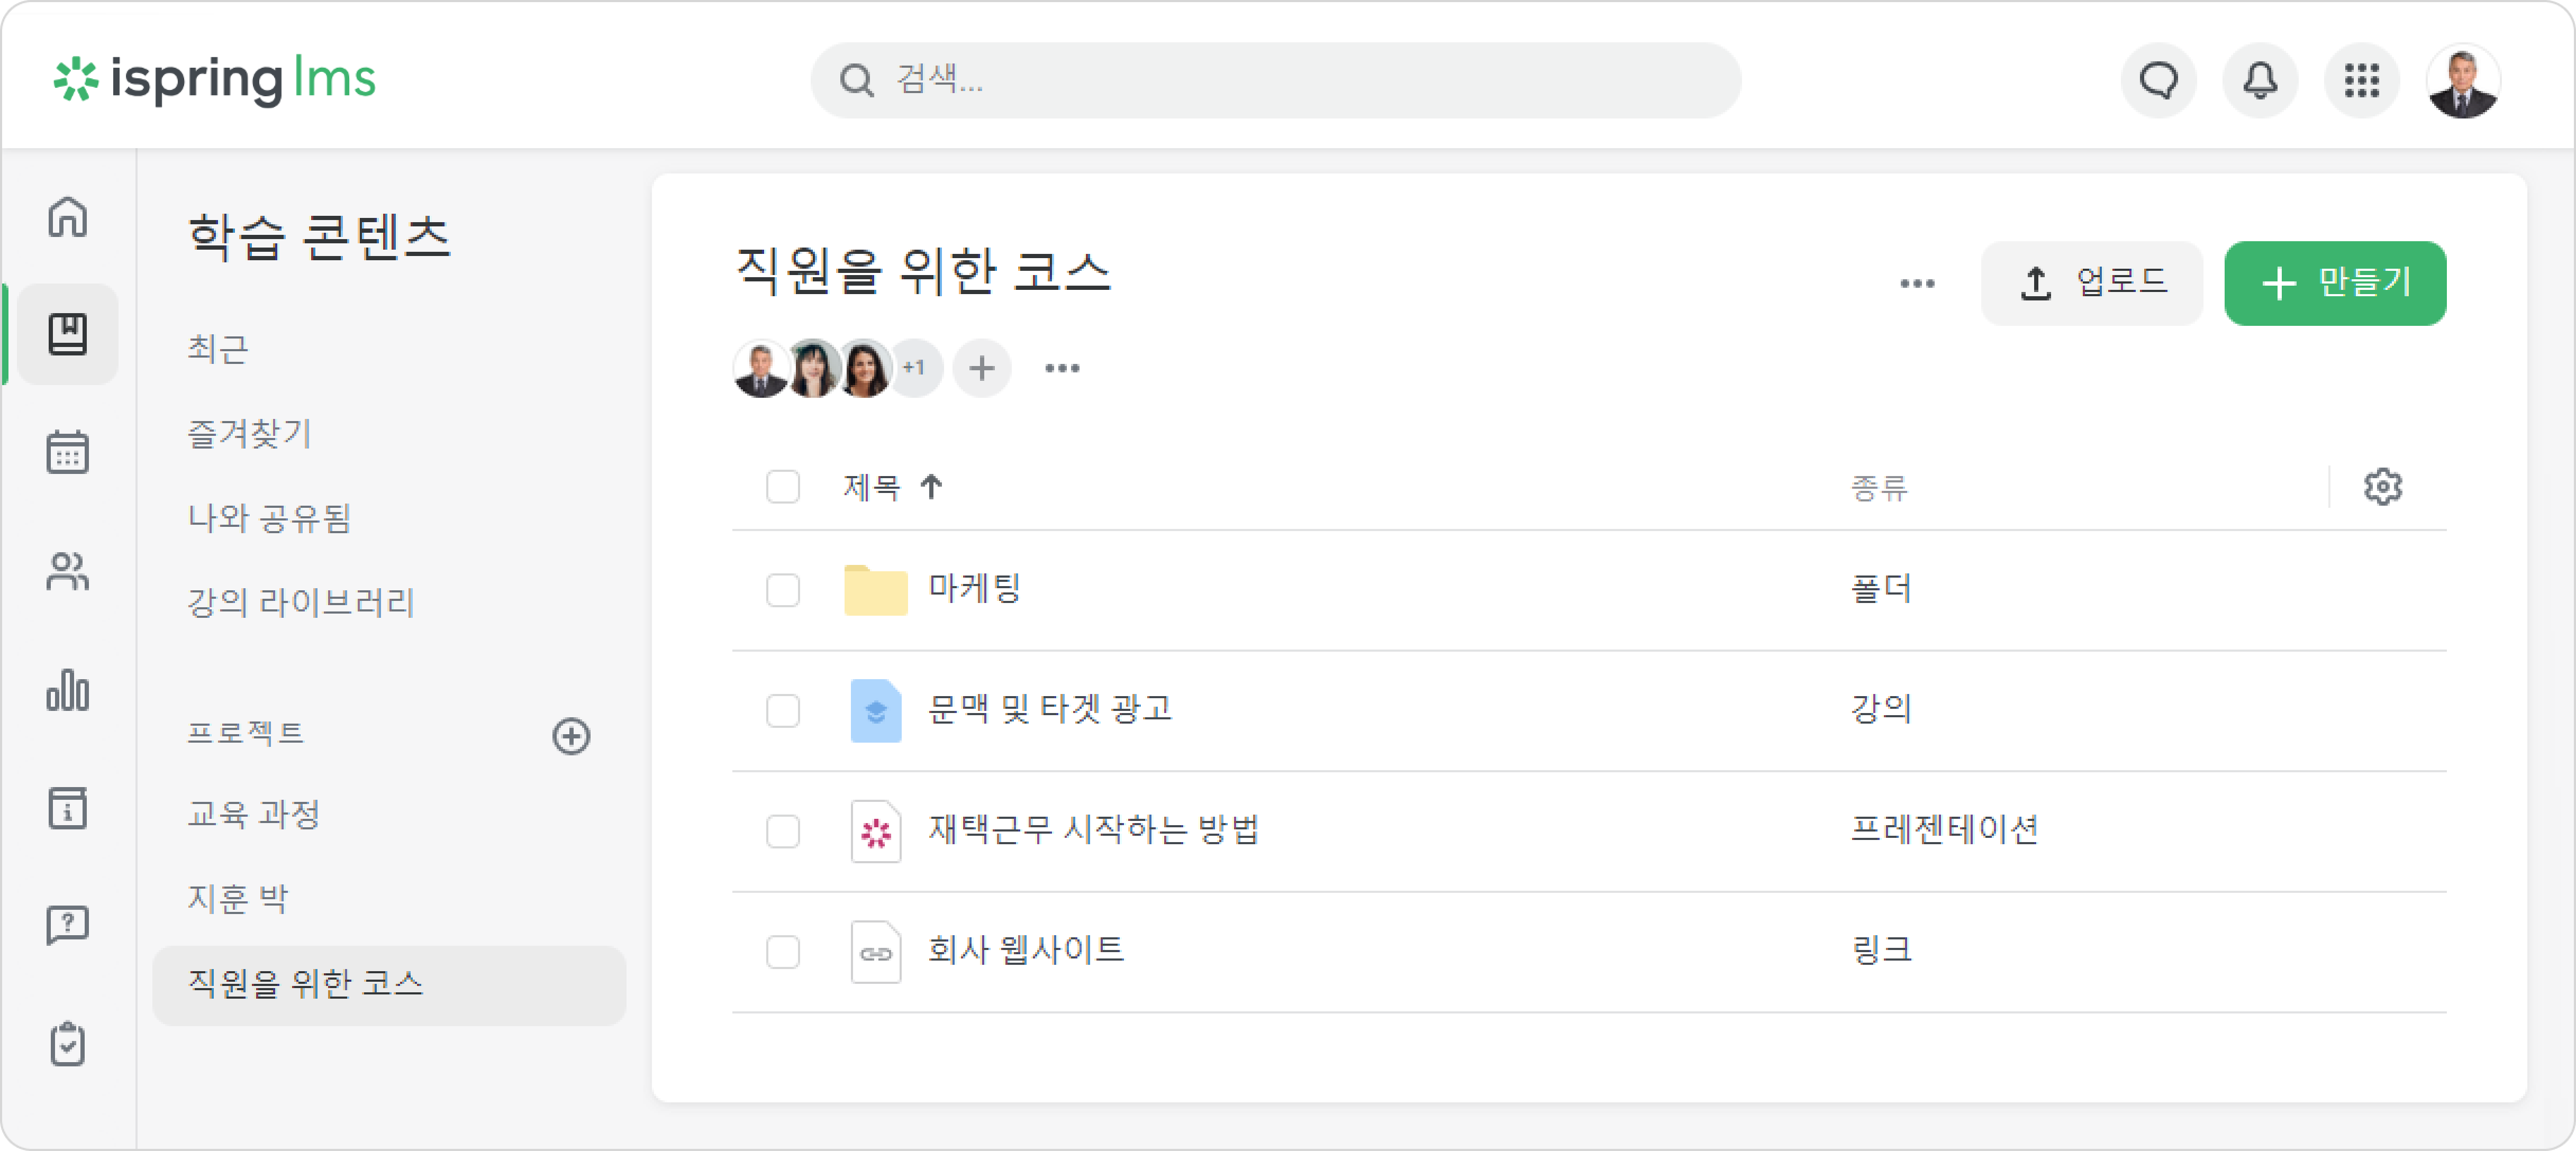Screen dimensions: 2576x1151
Task: Add a new project with plus icon
Action: [571, 736]
